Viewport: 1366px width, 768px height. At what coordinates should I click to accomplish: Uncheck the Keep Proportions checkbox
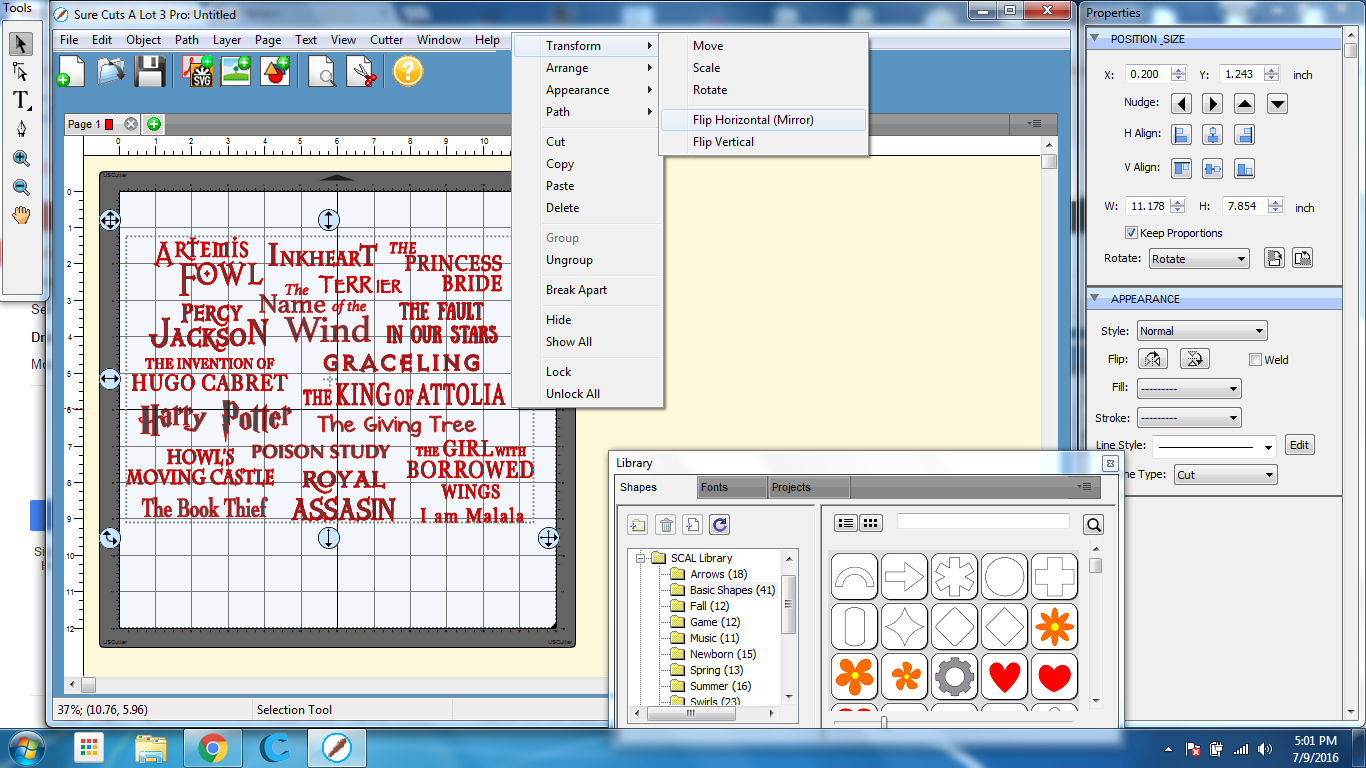point(1131,233)
